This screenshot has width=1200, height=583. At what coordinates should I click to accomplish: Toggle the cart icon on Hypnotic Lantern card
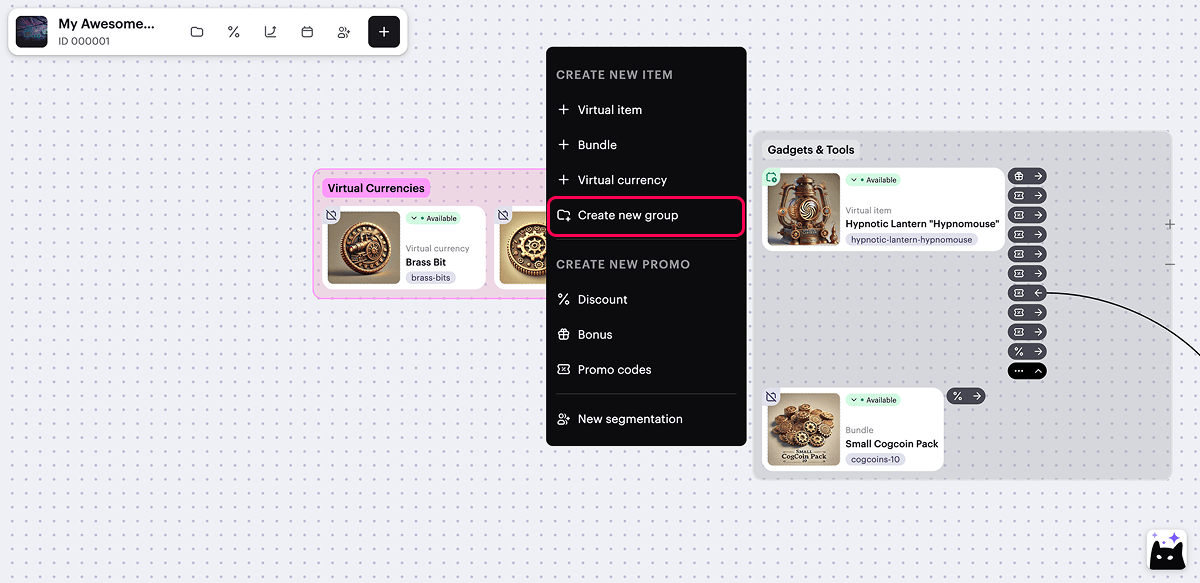click(x=771, y=178)
